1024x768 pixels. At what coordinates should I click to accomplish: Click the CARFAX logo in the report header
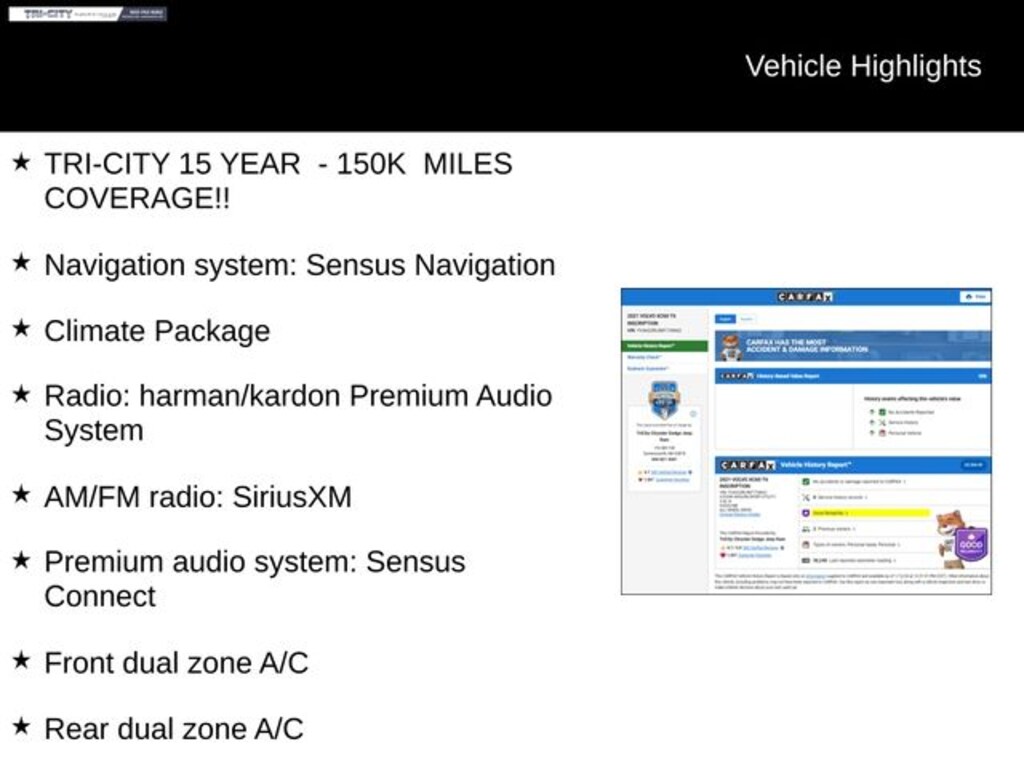click(x=805, y=297)
